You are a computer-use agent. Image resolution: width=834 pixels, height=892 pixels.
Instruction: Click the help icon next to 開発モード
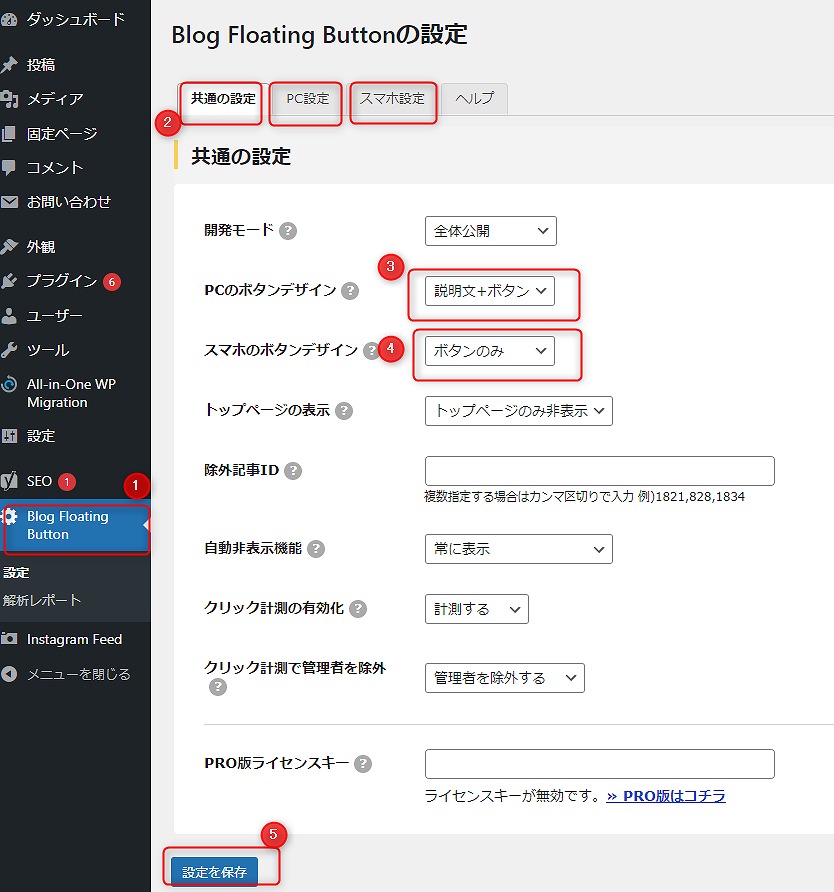coord(288,231)
